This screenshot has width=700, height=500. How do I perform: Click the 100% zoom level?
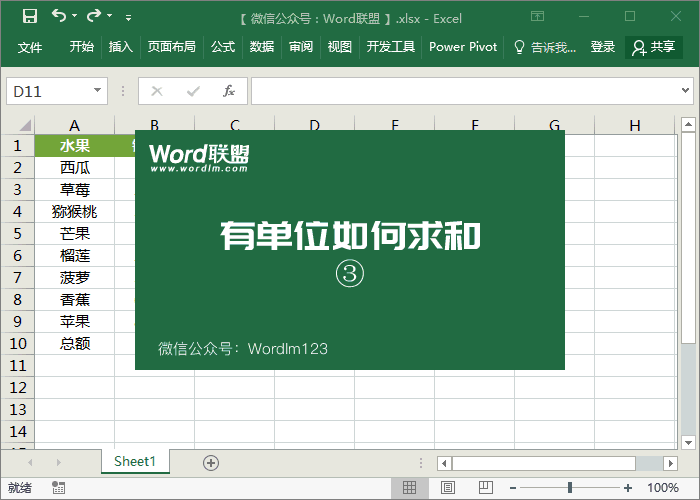[663, 488]
